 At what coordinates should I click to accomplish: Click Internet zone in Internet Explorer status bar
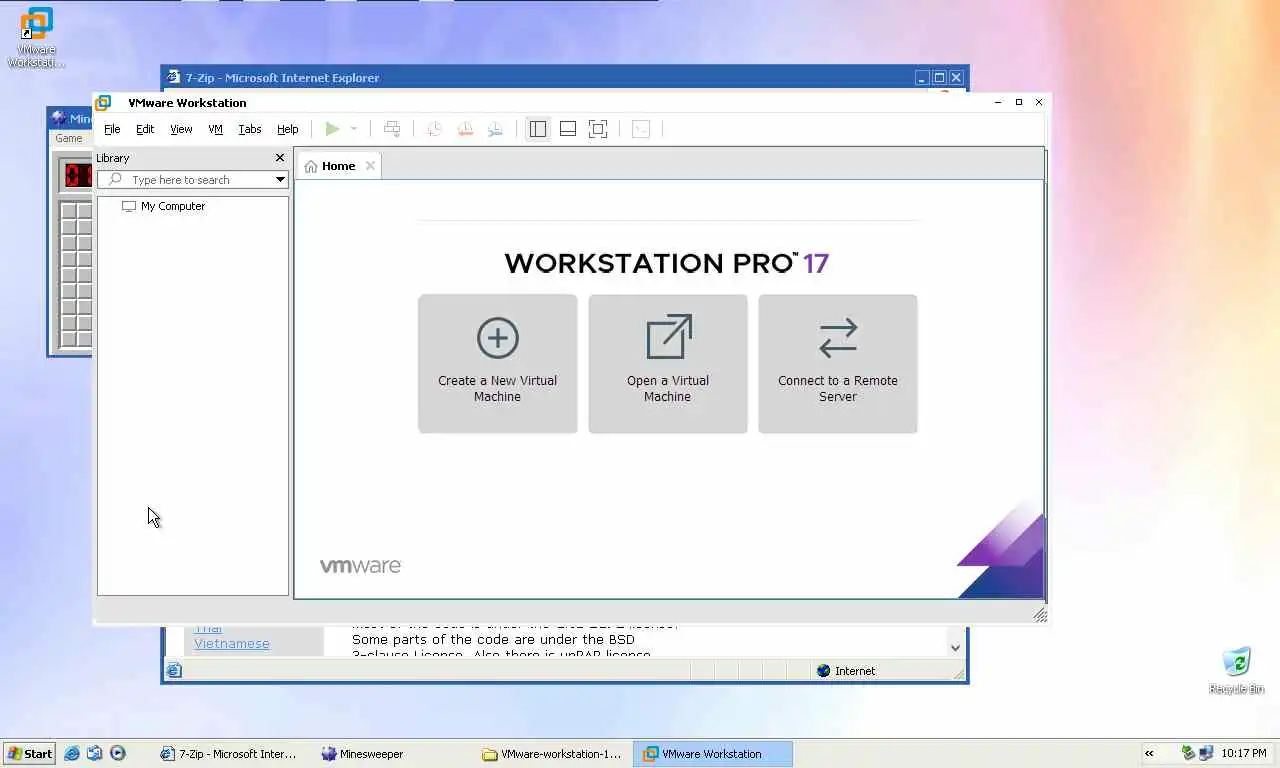pyautogui.click(x=846, y=671)
